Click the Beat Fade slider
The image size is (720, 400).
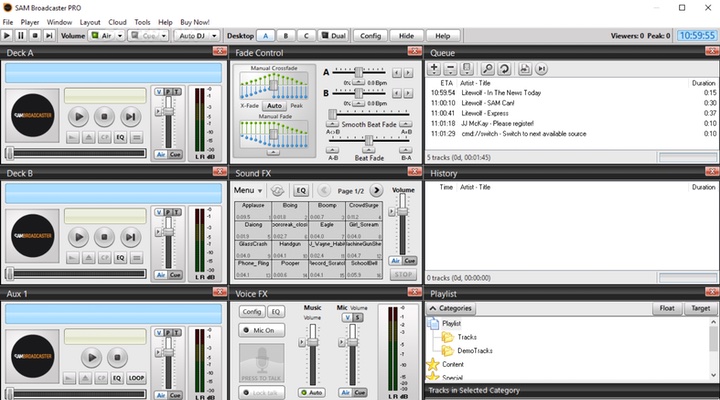369,139
